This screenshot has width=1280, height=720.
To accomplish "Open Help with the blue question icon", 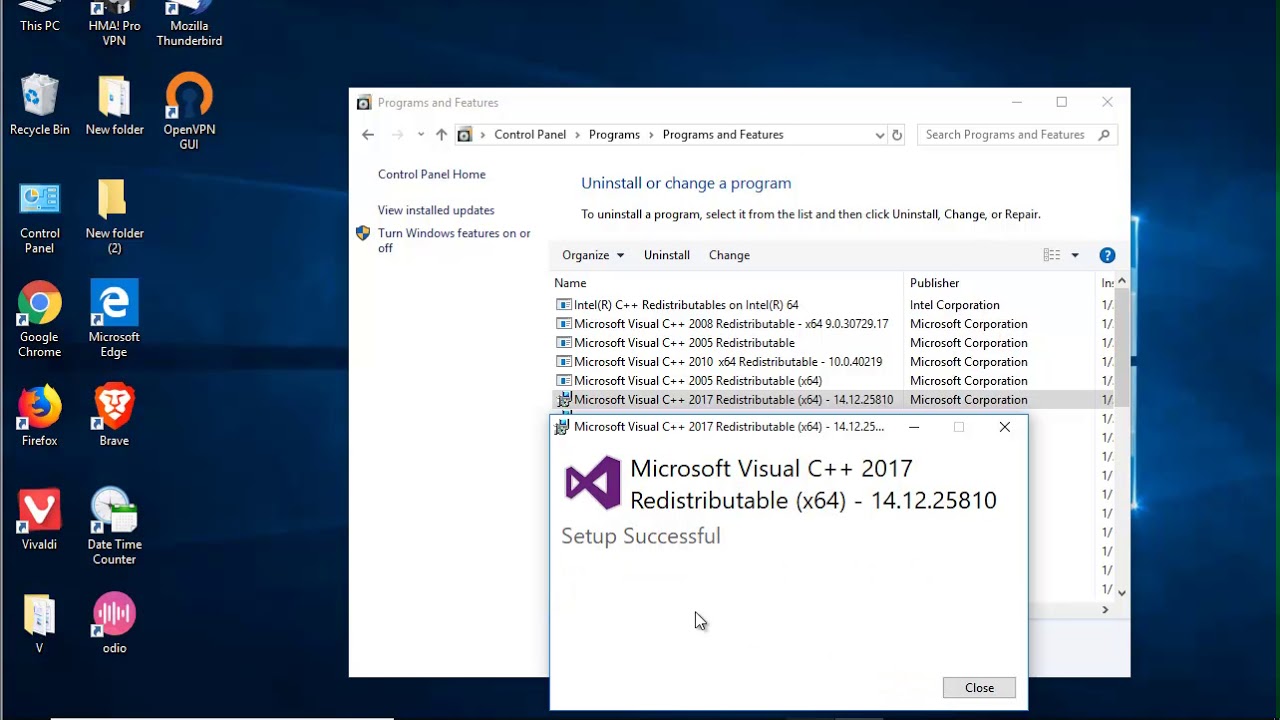I will 1107,255.
